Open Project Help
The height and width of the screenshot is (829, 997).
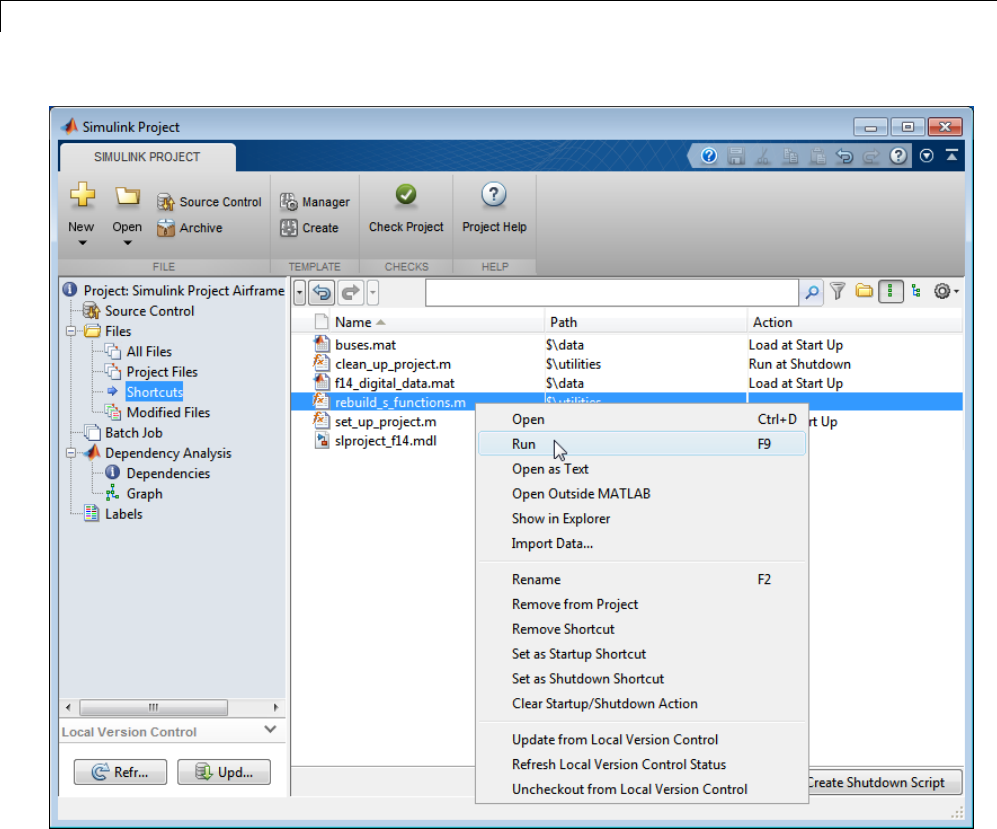point(494,209)
